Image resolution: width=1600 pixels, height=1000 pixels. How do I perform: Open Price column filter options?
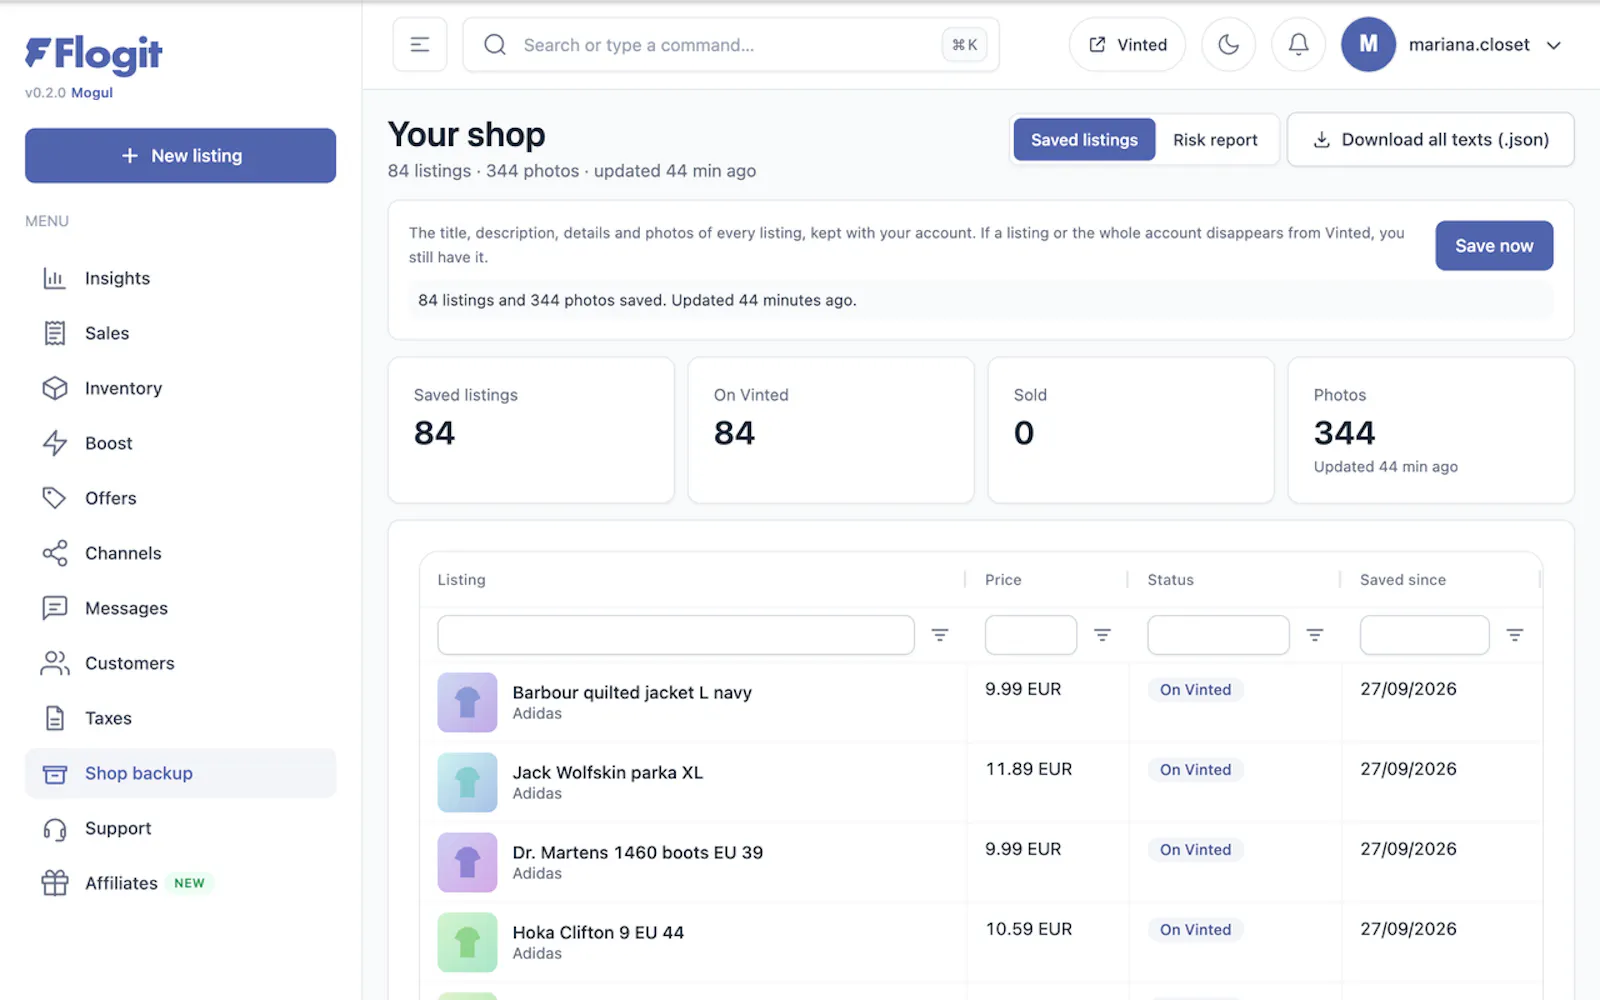coord(1102,635)
